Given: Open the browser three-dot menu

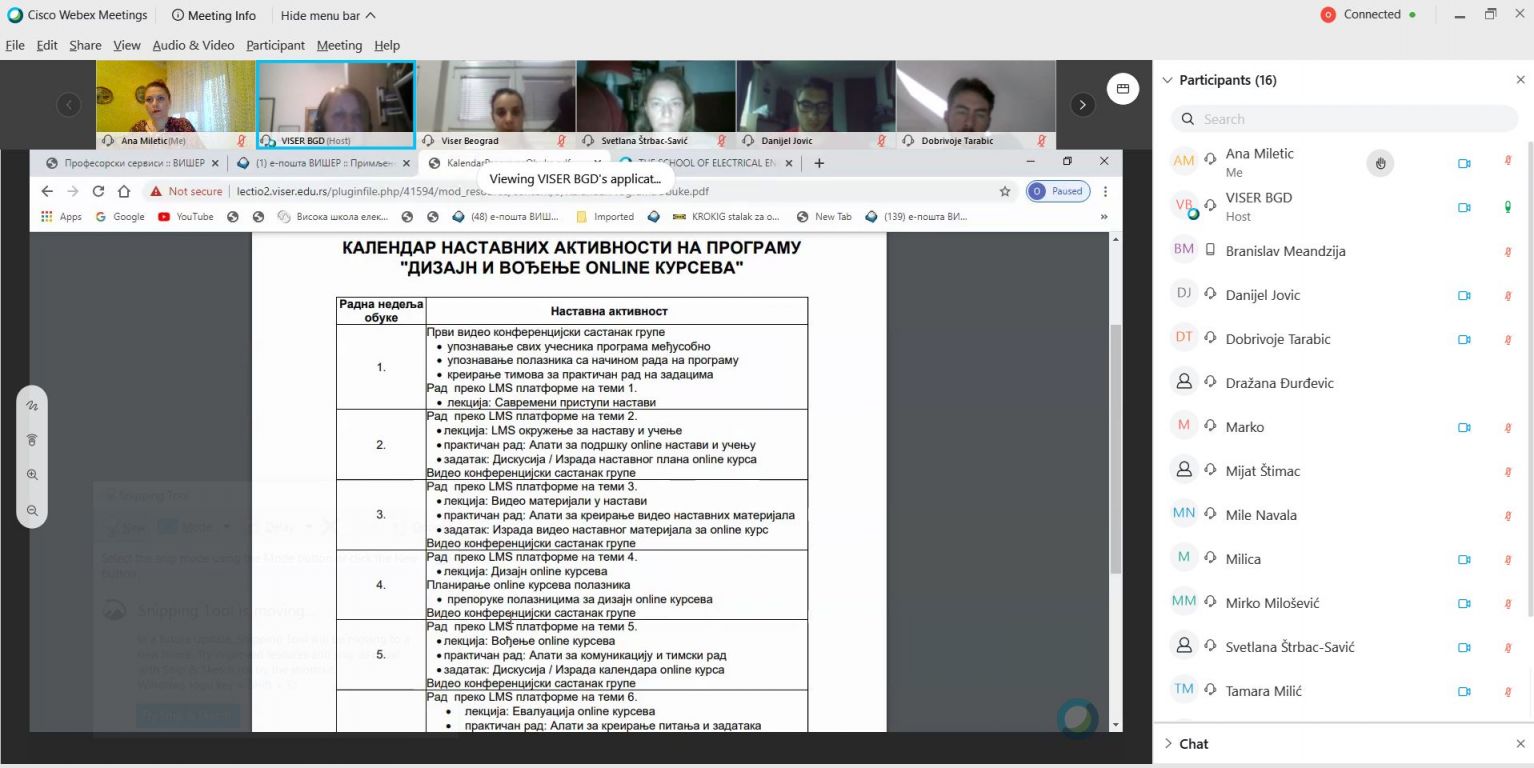Looking at the screenshot, I should tap(1105, 191).
